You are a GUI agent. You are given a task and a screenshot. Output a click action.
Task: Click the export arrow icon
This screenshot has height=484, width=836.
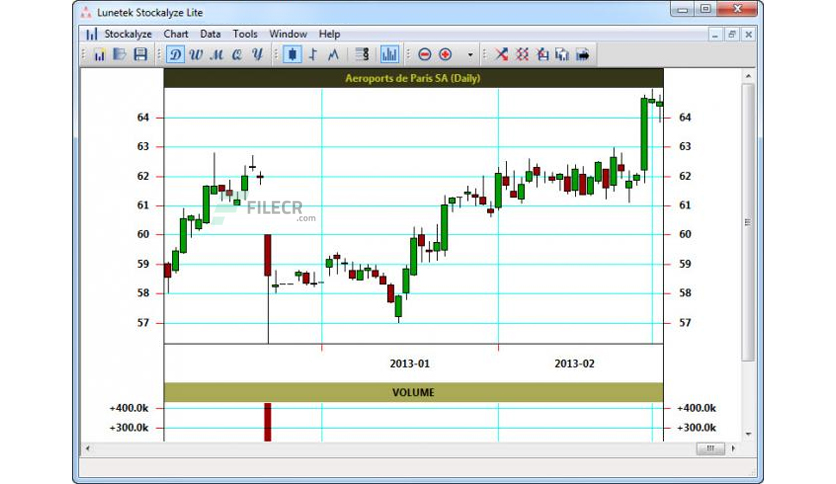[x=583, y=54]
